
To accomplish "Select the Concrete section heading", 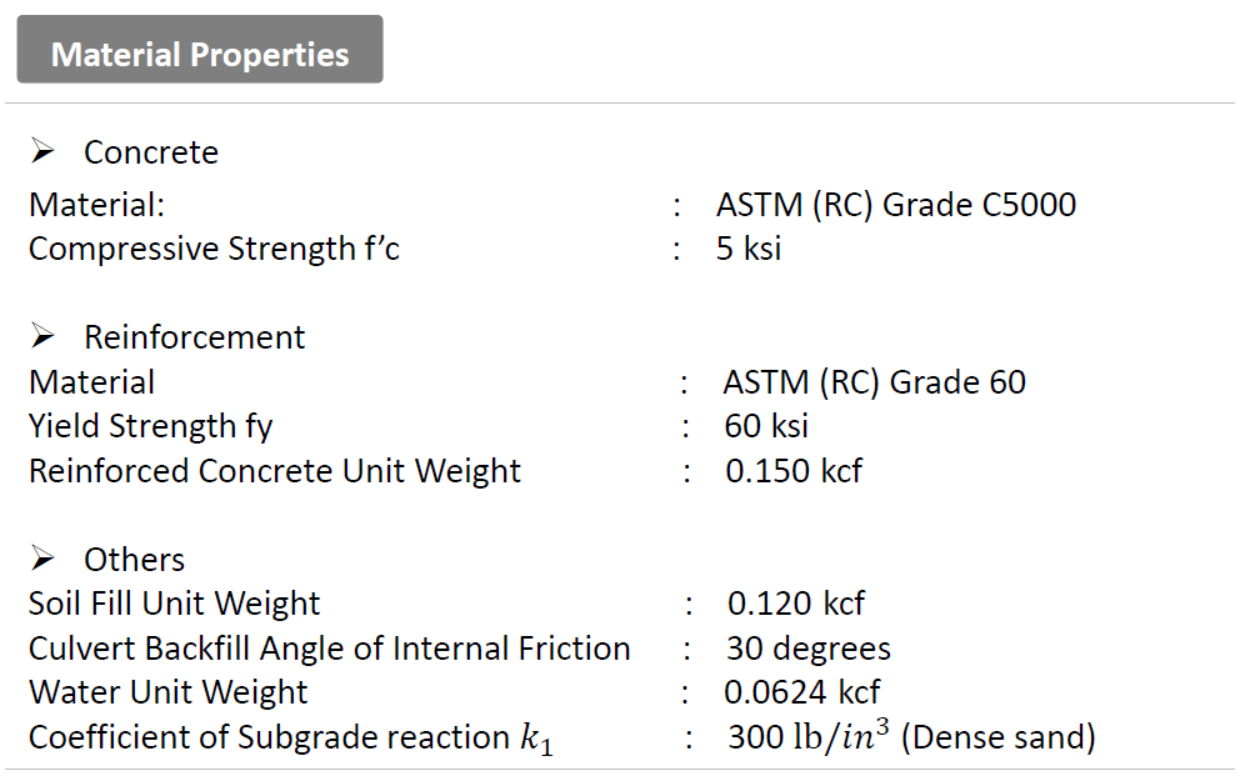I will [150, 153].
